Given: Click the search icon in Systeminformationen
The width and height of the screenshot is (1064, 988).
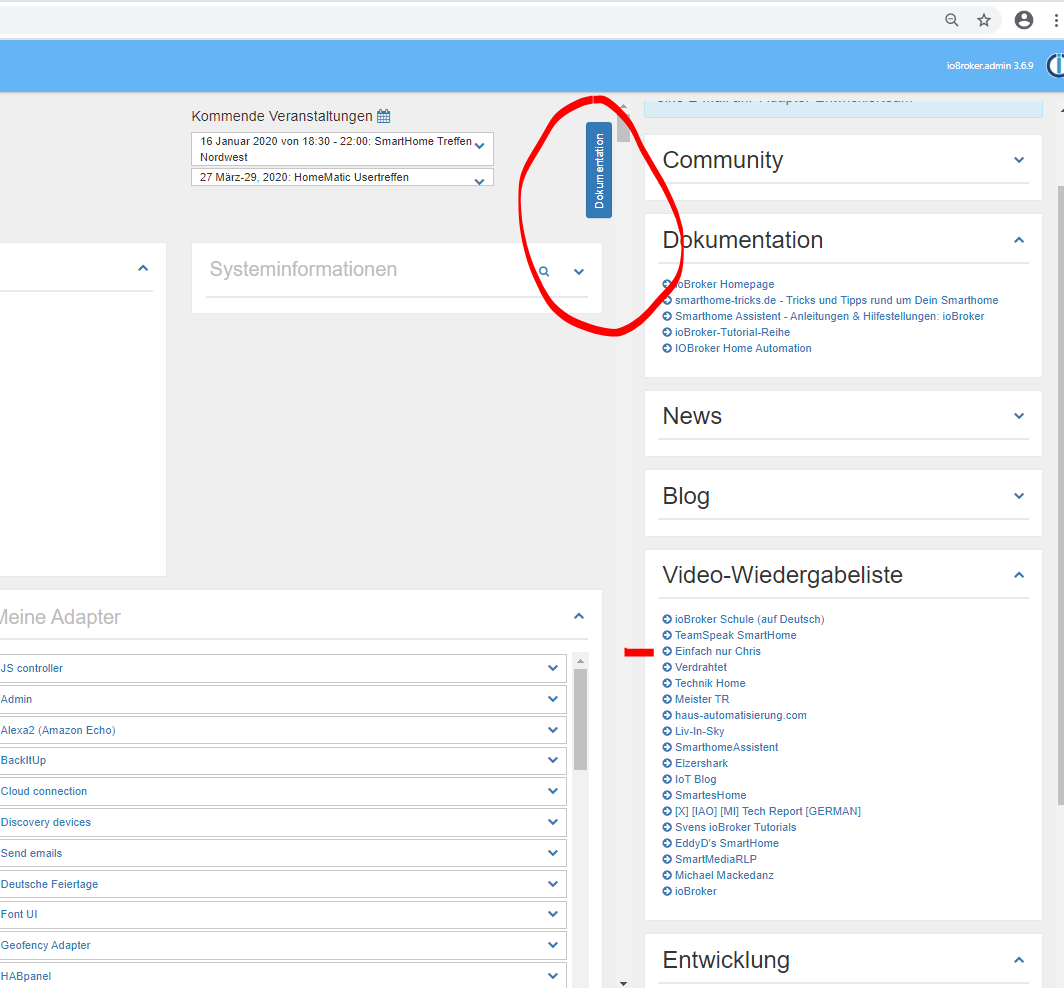Looking at the screenshot, I should pos(544,271).
